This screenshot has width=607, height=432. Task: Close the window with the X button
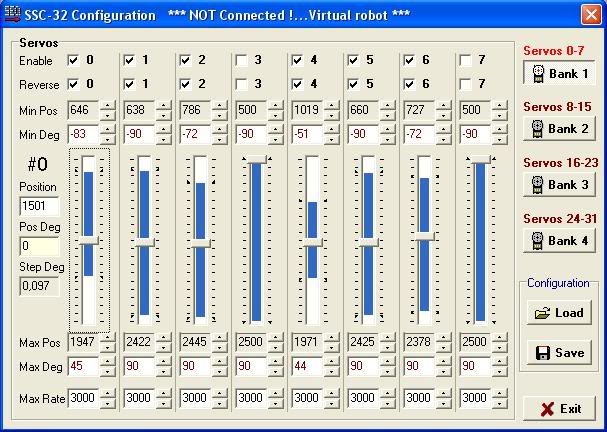pos(591,15)
